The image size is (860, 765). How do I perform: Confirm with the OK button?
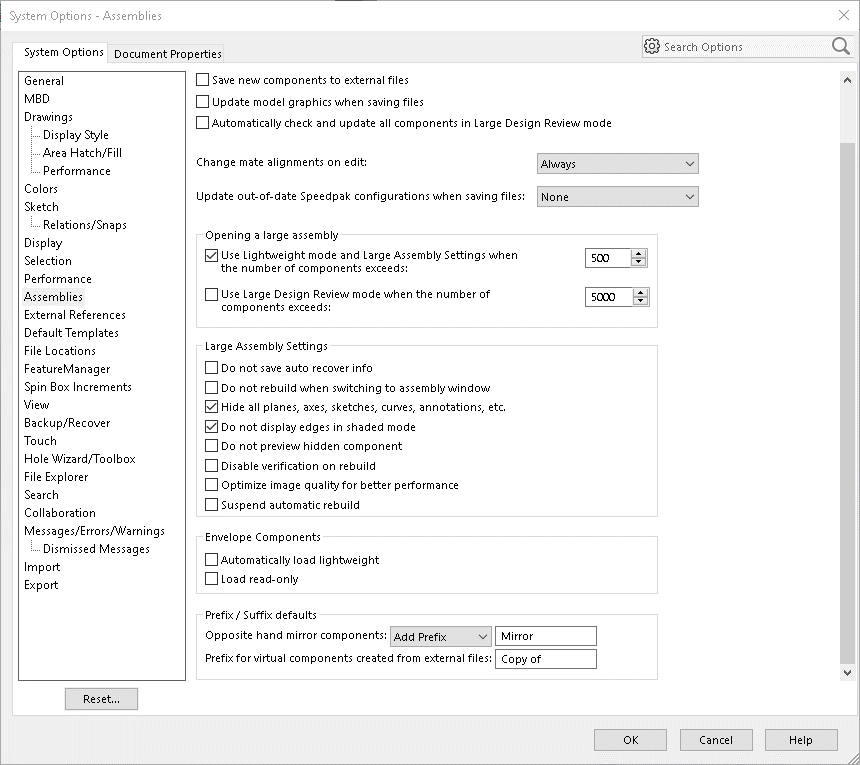(630, 740)
